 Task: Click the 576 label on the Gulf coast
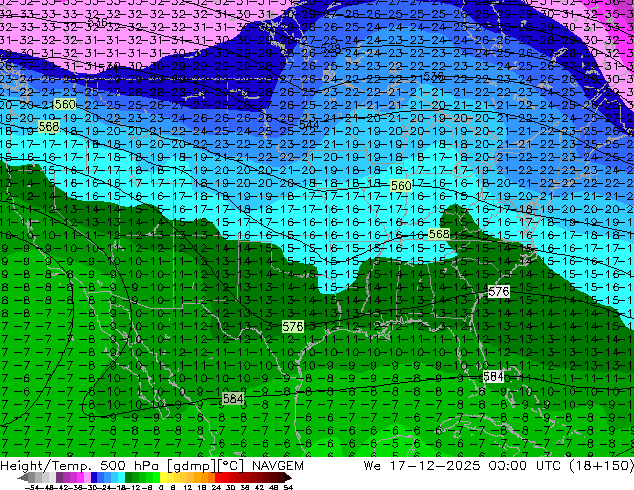point(293,327)
